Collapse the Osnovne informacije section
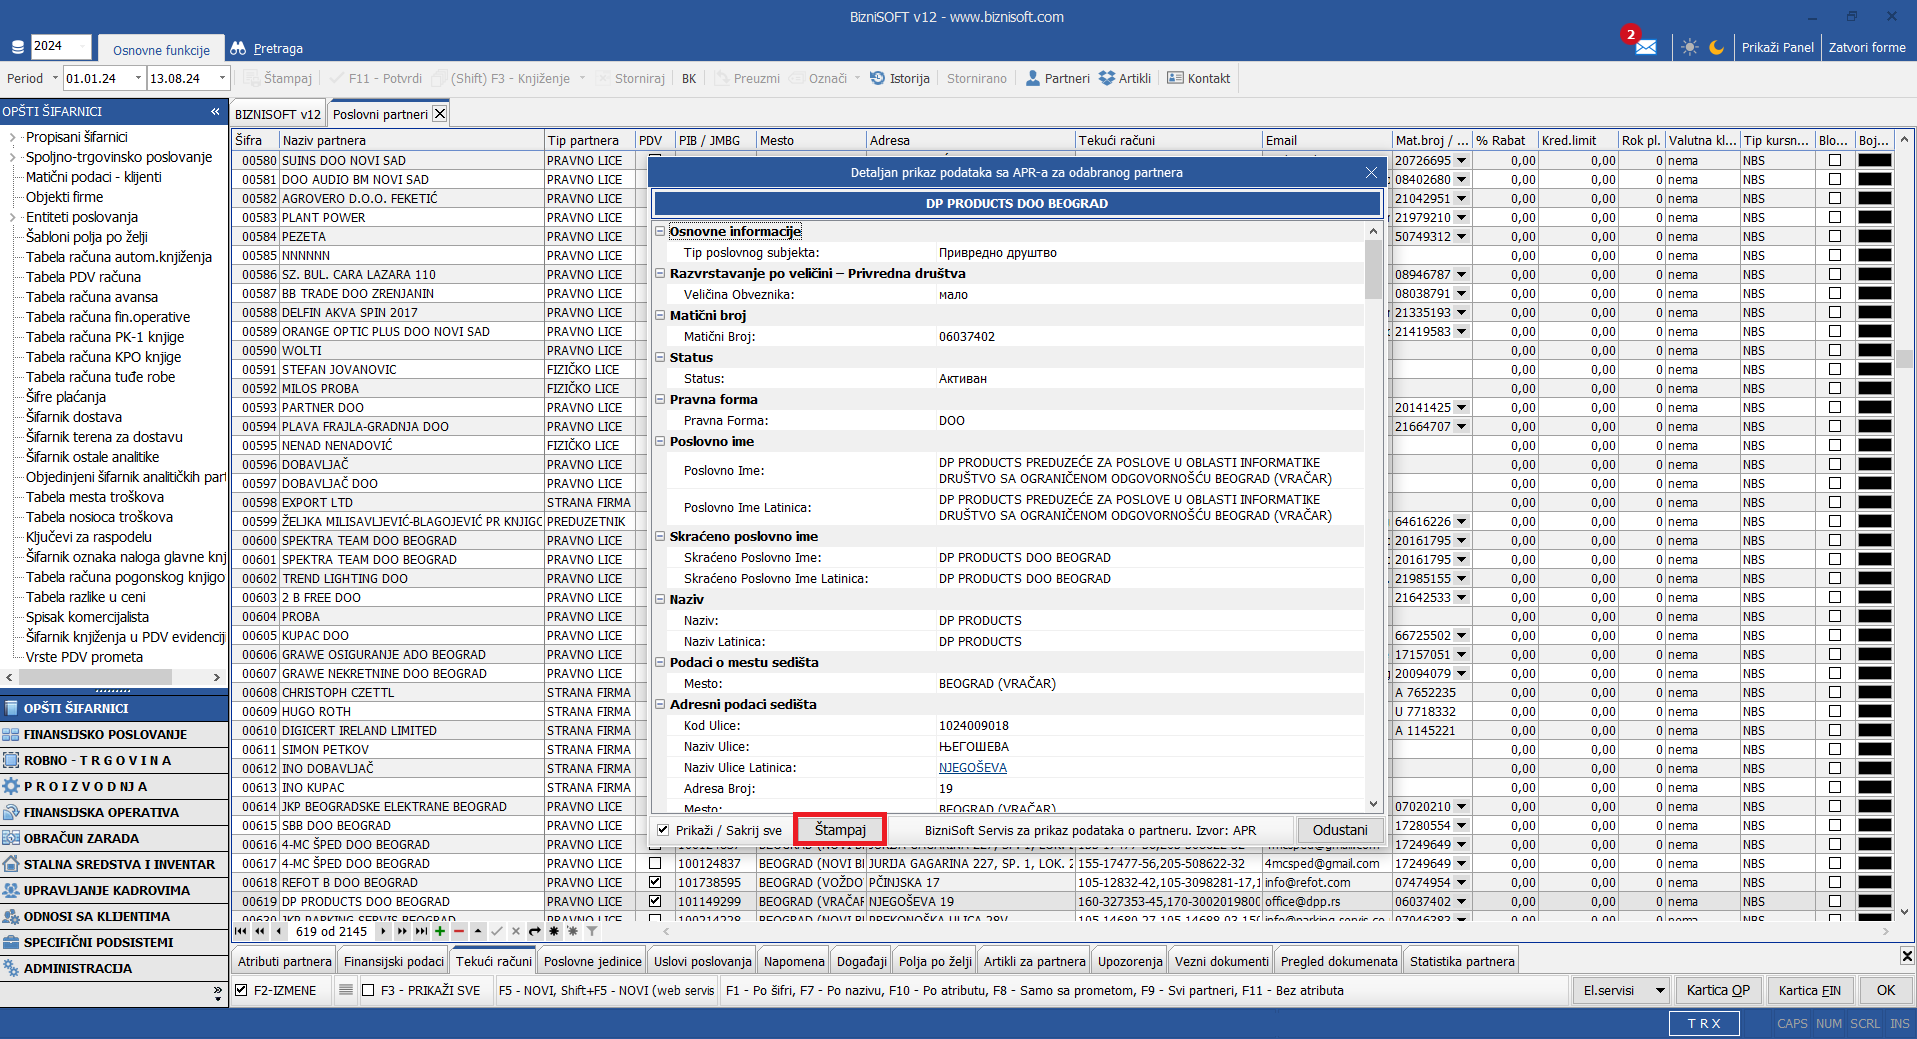The width and height of the screenshot is (1917, 1039). [x=660, y=231]
